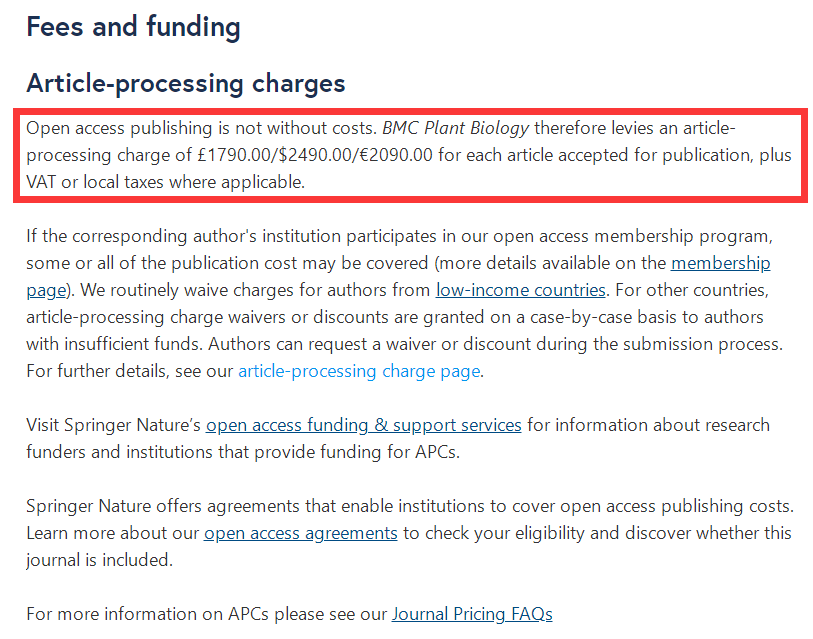Click the Authors can request a waiver sentence

coord(495,344)
